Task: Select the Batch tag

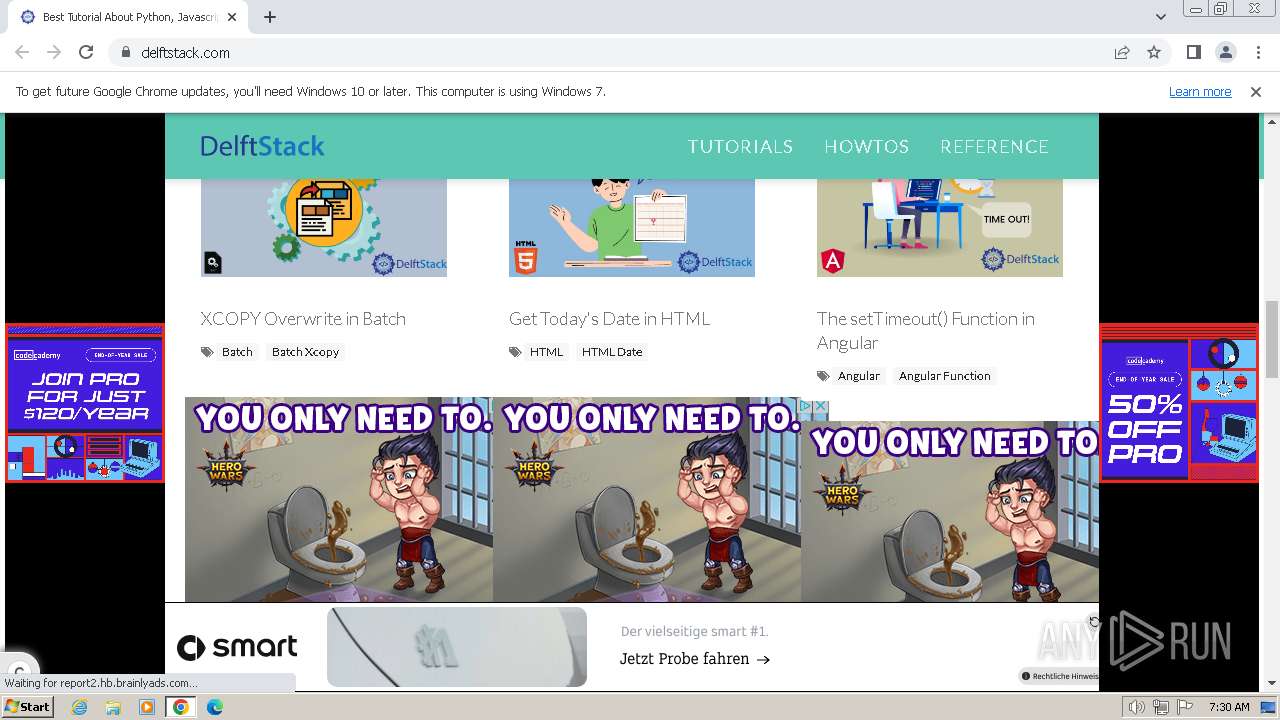Action: pyautogui.click(x=237, y=352)
